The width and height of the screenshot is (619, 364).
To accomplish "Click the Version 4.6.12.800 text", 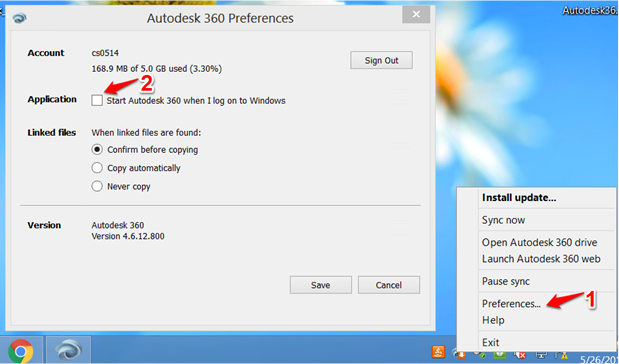I will point(128,236).
